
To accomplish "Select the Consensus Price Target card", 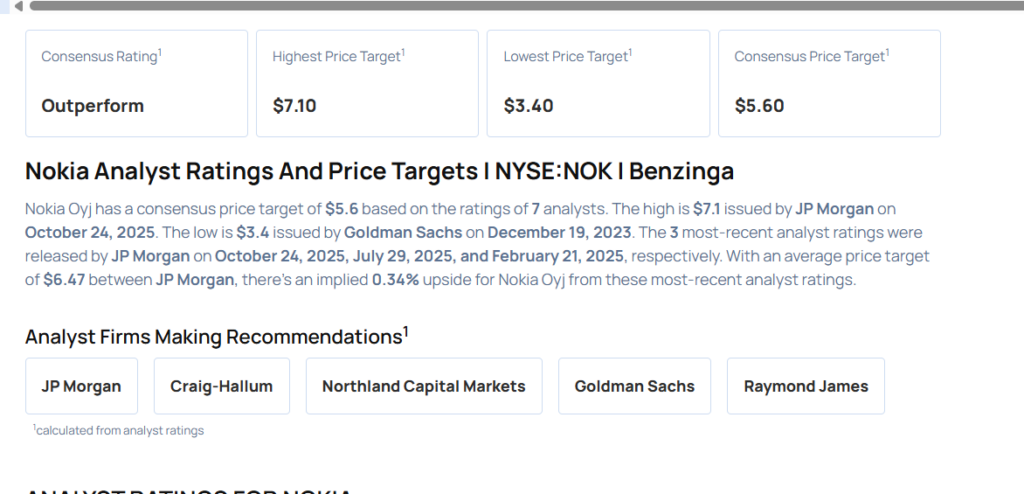I will (829, 83).
